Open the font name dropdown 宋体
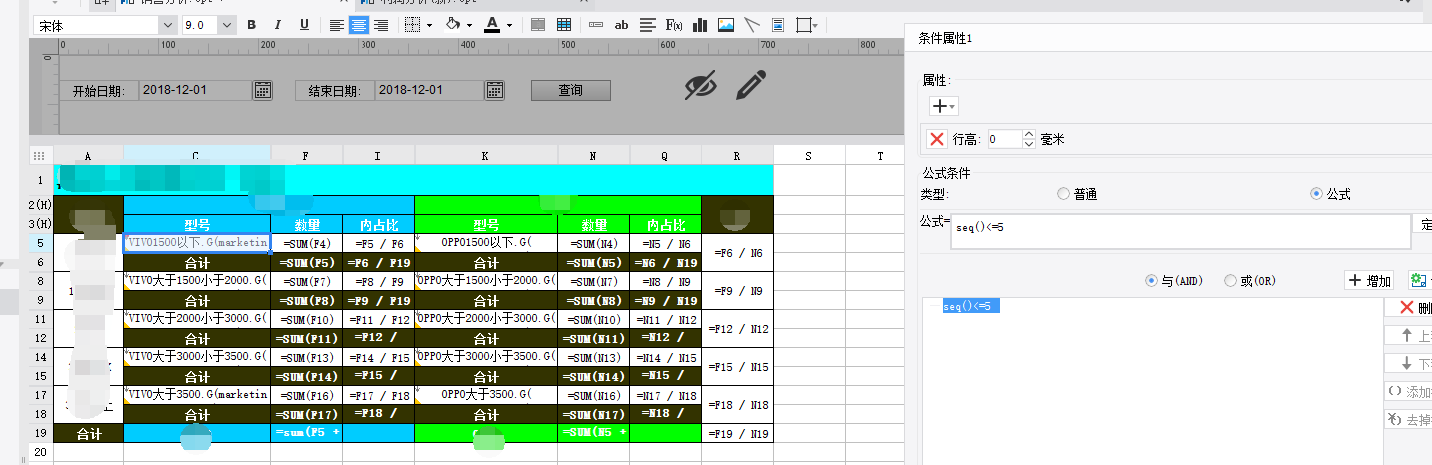 pos(167,25)
